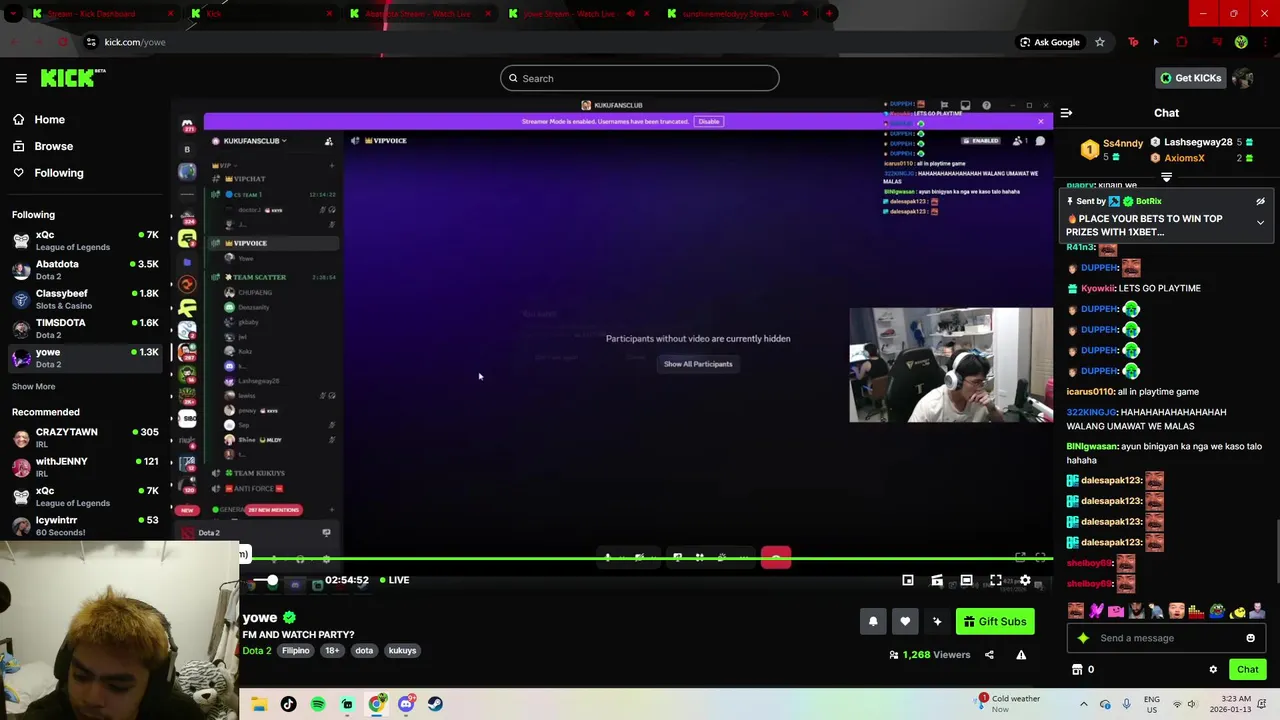Click the kick.com/yowe address bar

pyautogui.click(x=135, y=42)
